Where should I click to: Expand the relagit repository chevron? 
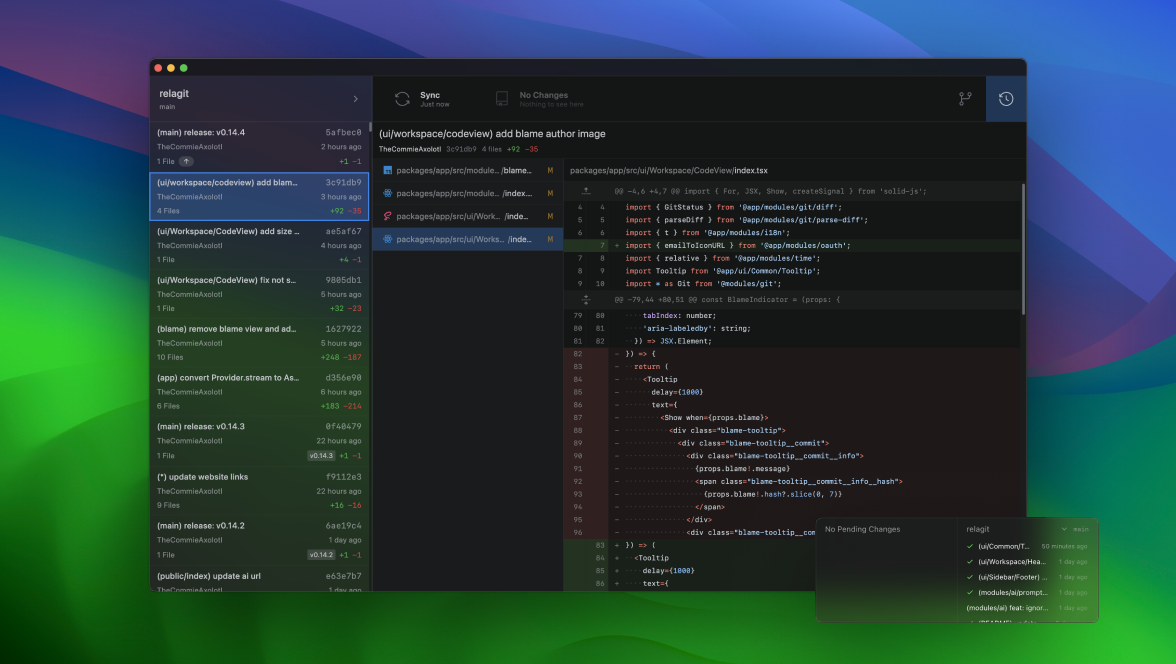coord(355,99)
